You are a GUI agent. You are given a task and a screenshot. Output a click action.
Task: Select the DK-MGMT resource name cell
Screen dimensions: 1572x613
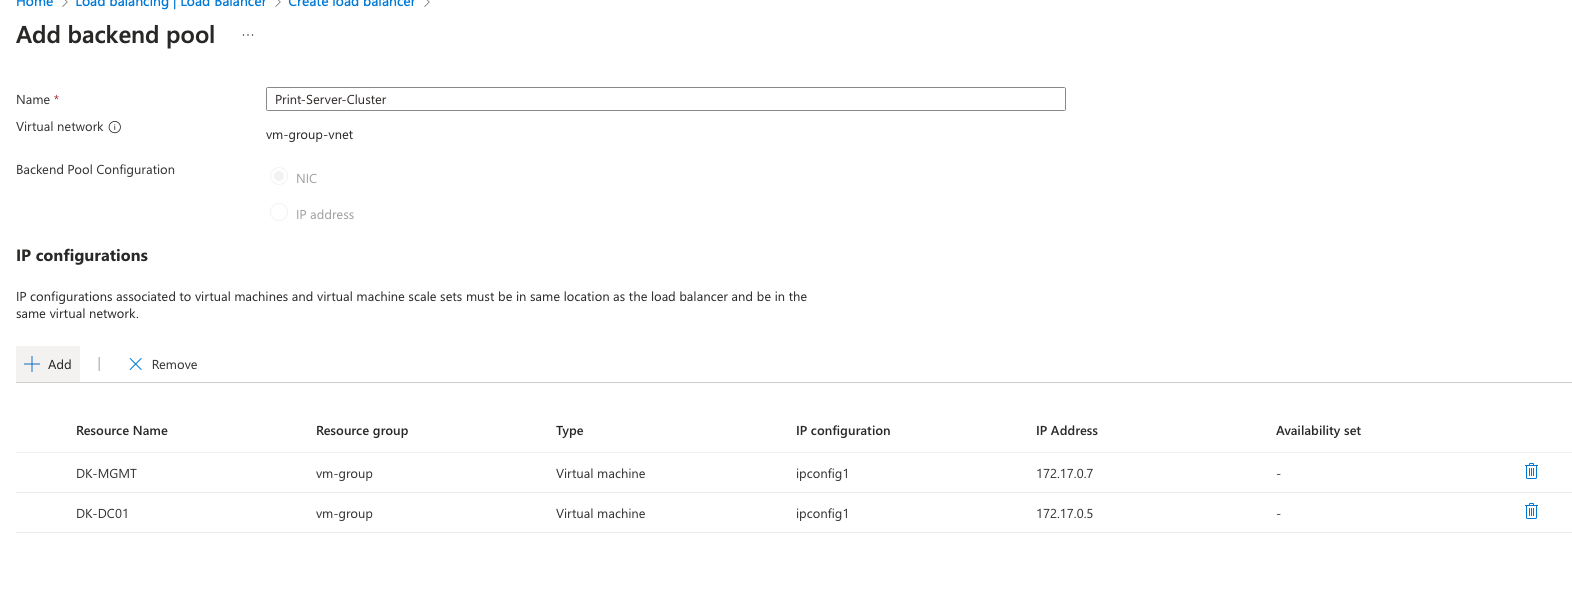click(x=106, y=474)
